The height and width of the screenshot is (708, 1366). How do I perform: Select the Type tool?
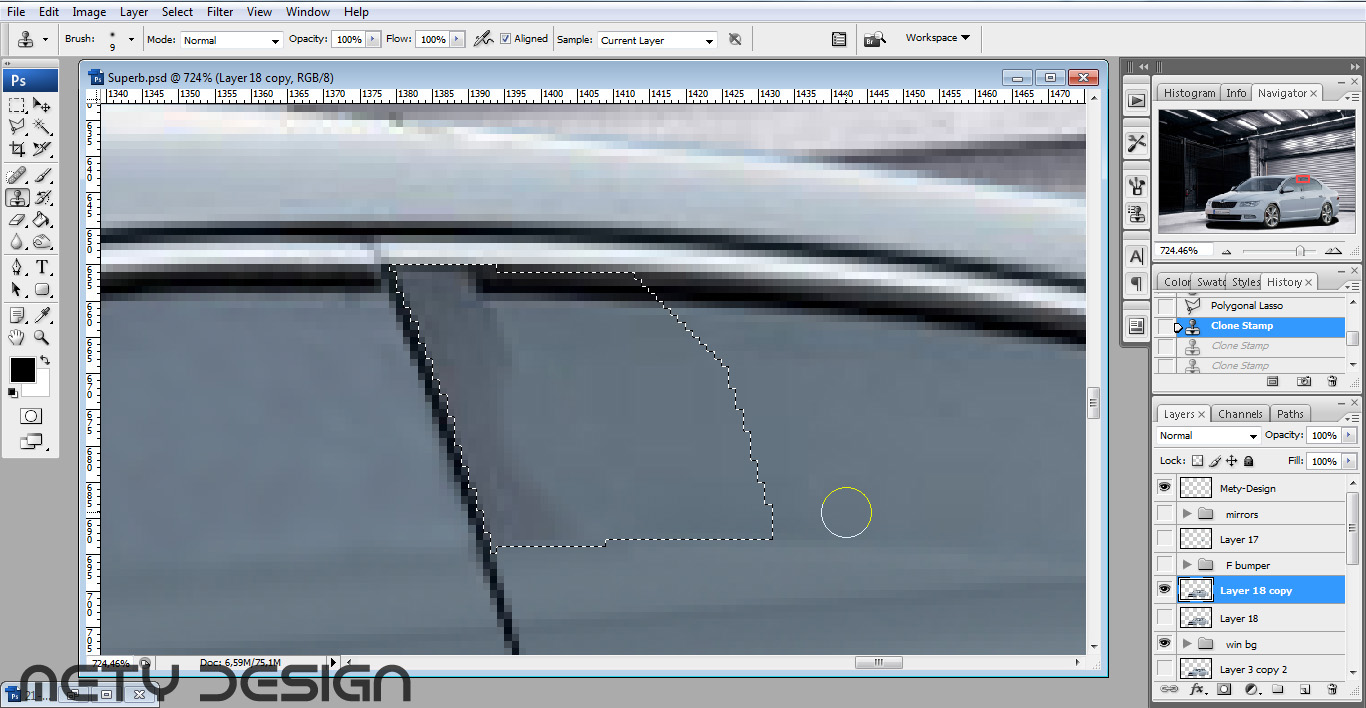click(x=42, y=267)
